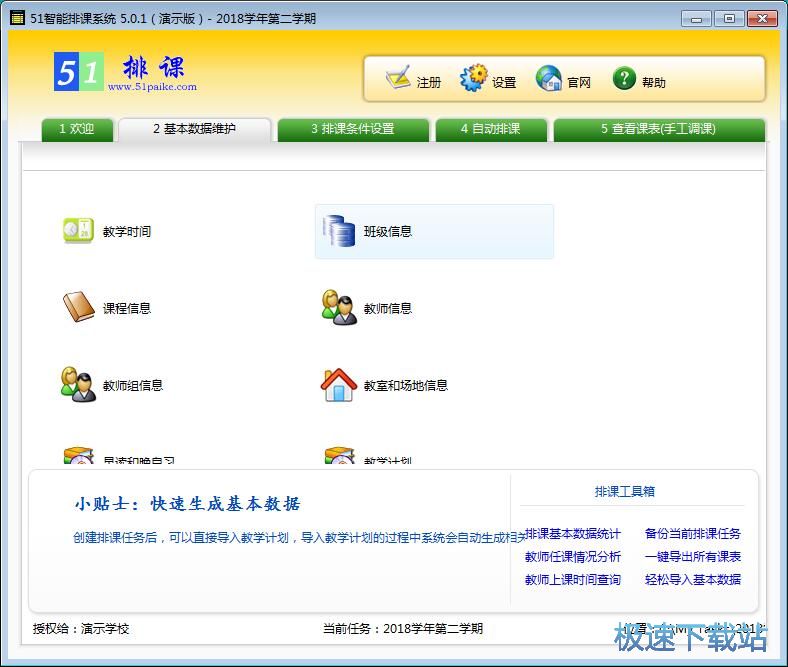Click 轻松导入基本数据 link
The height and width of the screenshot is (667, 788).
click(x=693, y=580)
